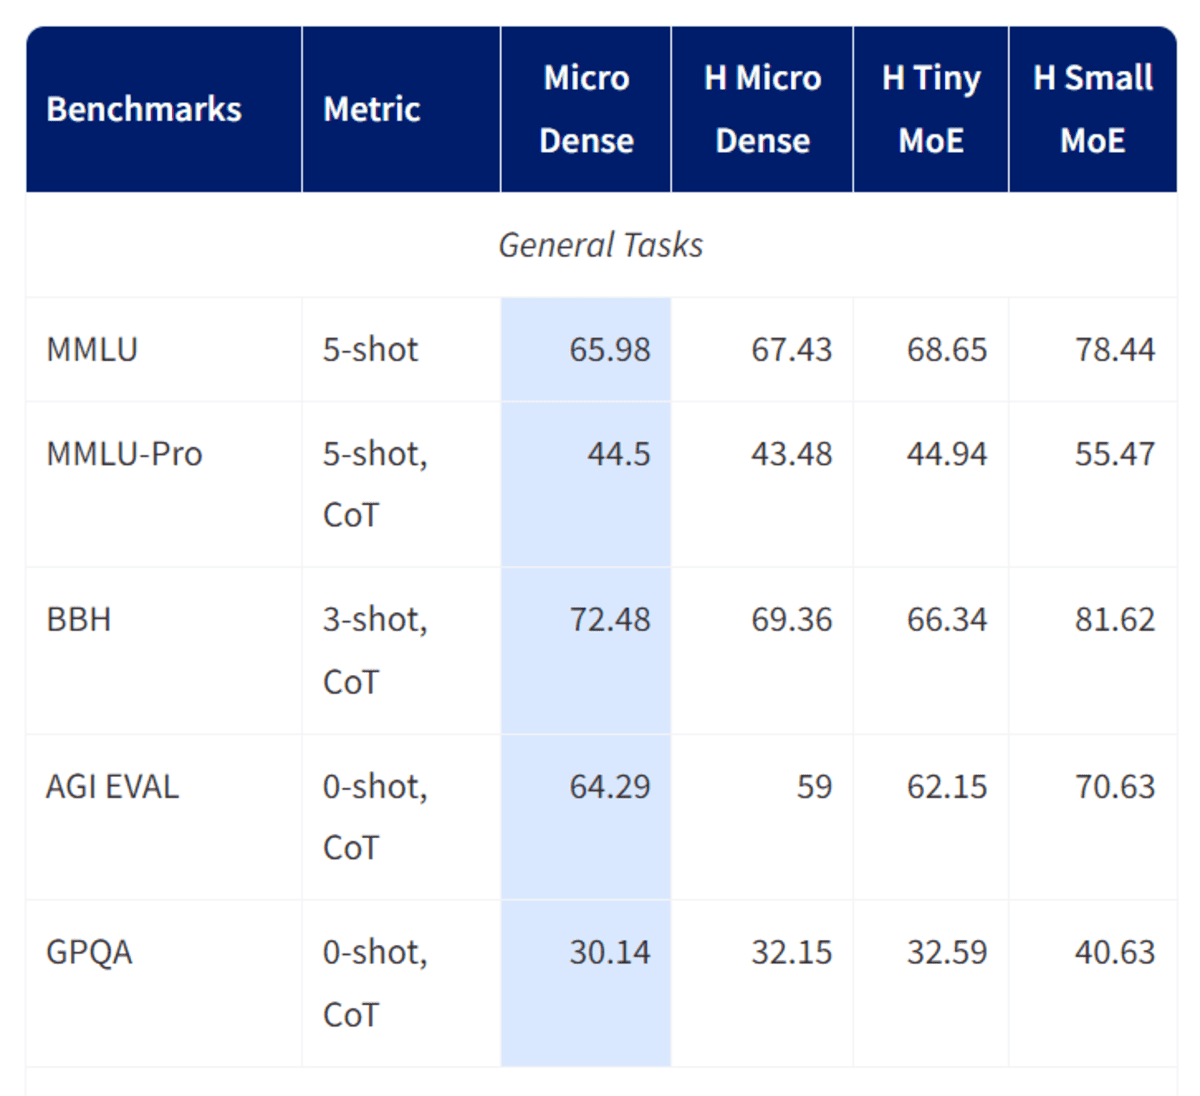
Task: Click the 5-shot metric for MMLU
Action: [x=370, y=350]
